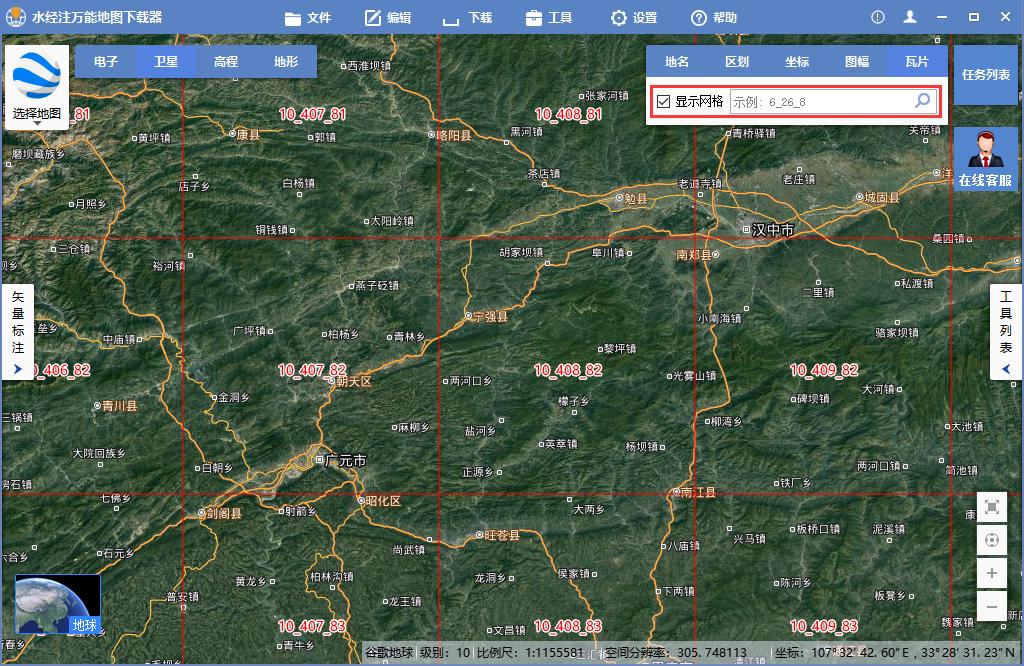1024x666 pixels.
Task: Click the user account icon in titlebar
Action: click(911, 16)
